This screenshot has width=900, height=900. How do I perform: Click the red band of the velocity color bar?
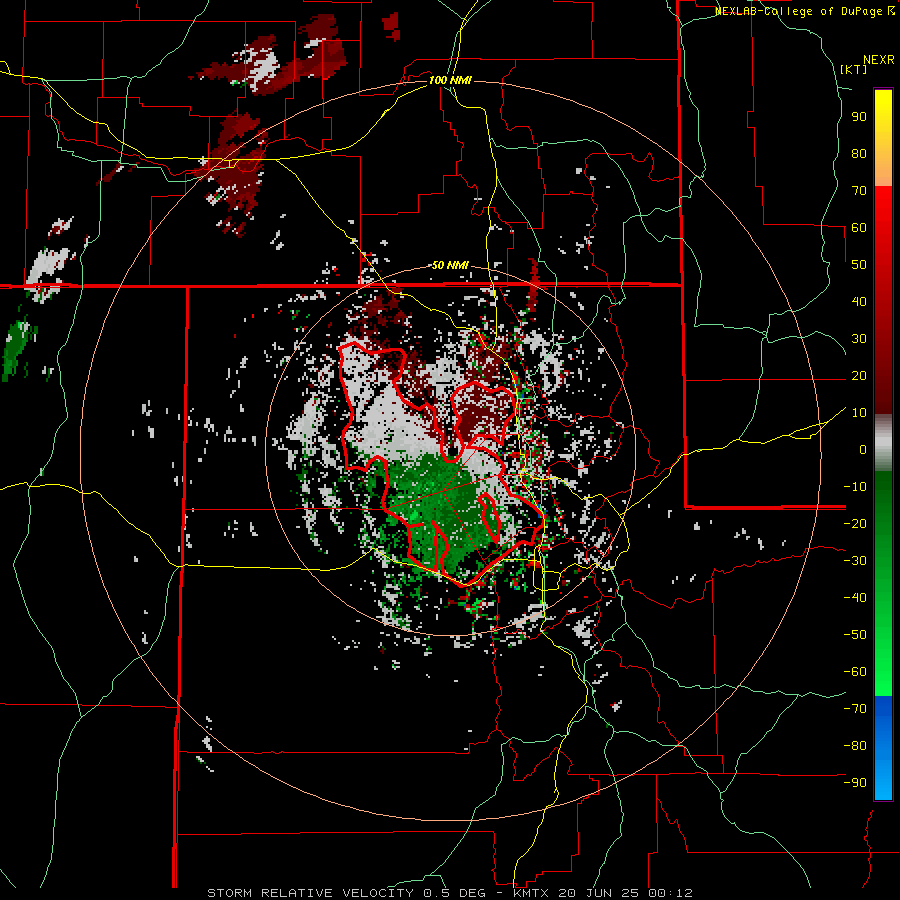coord(883,300)
